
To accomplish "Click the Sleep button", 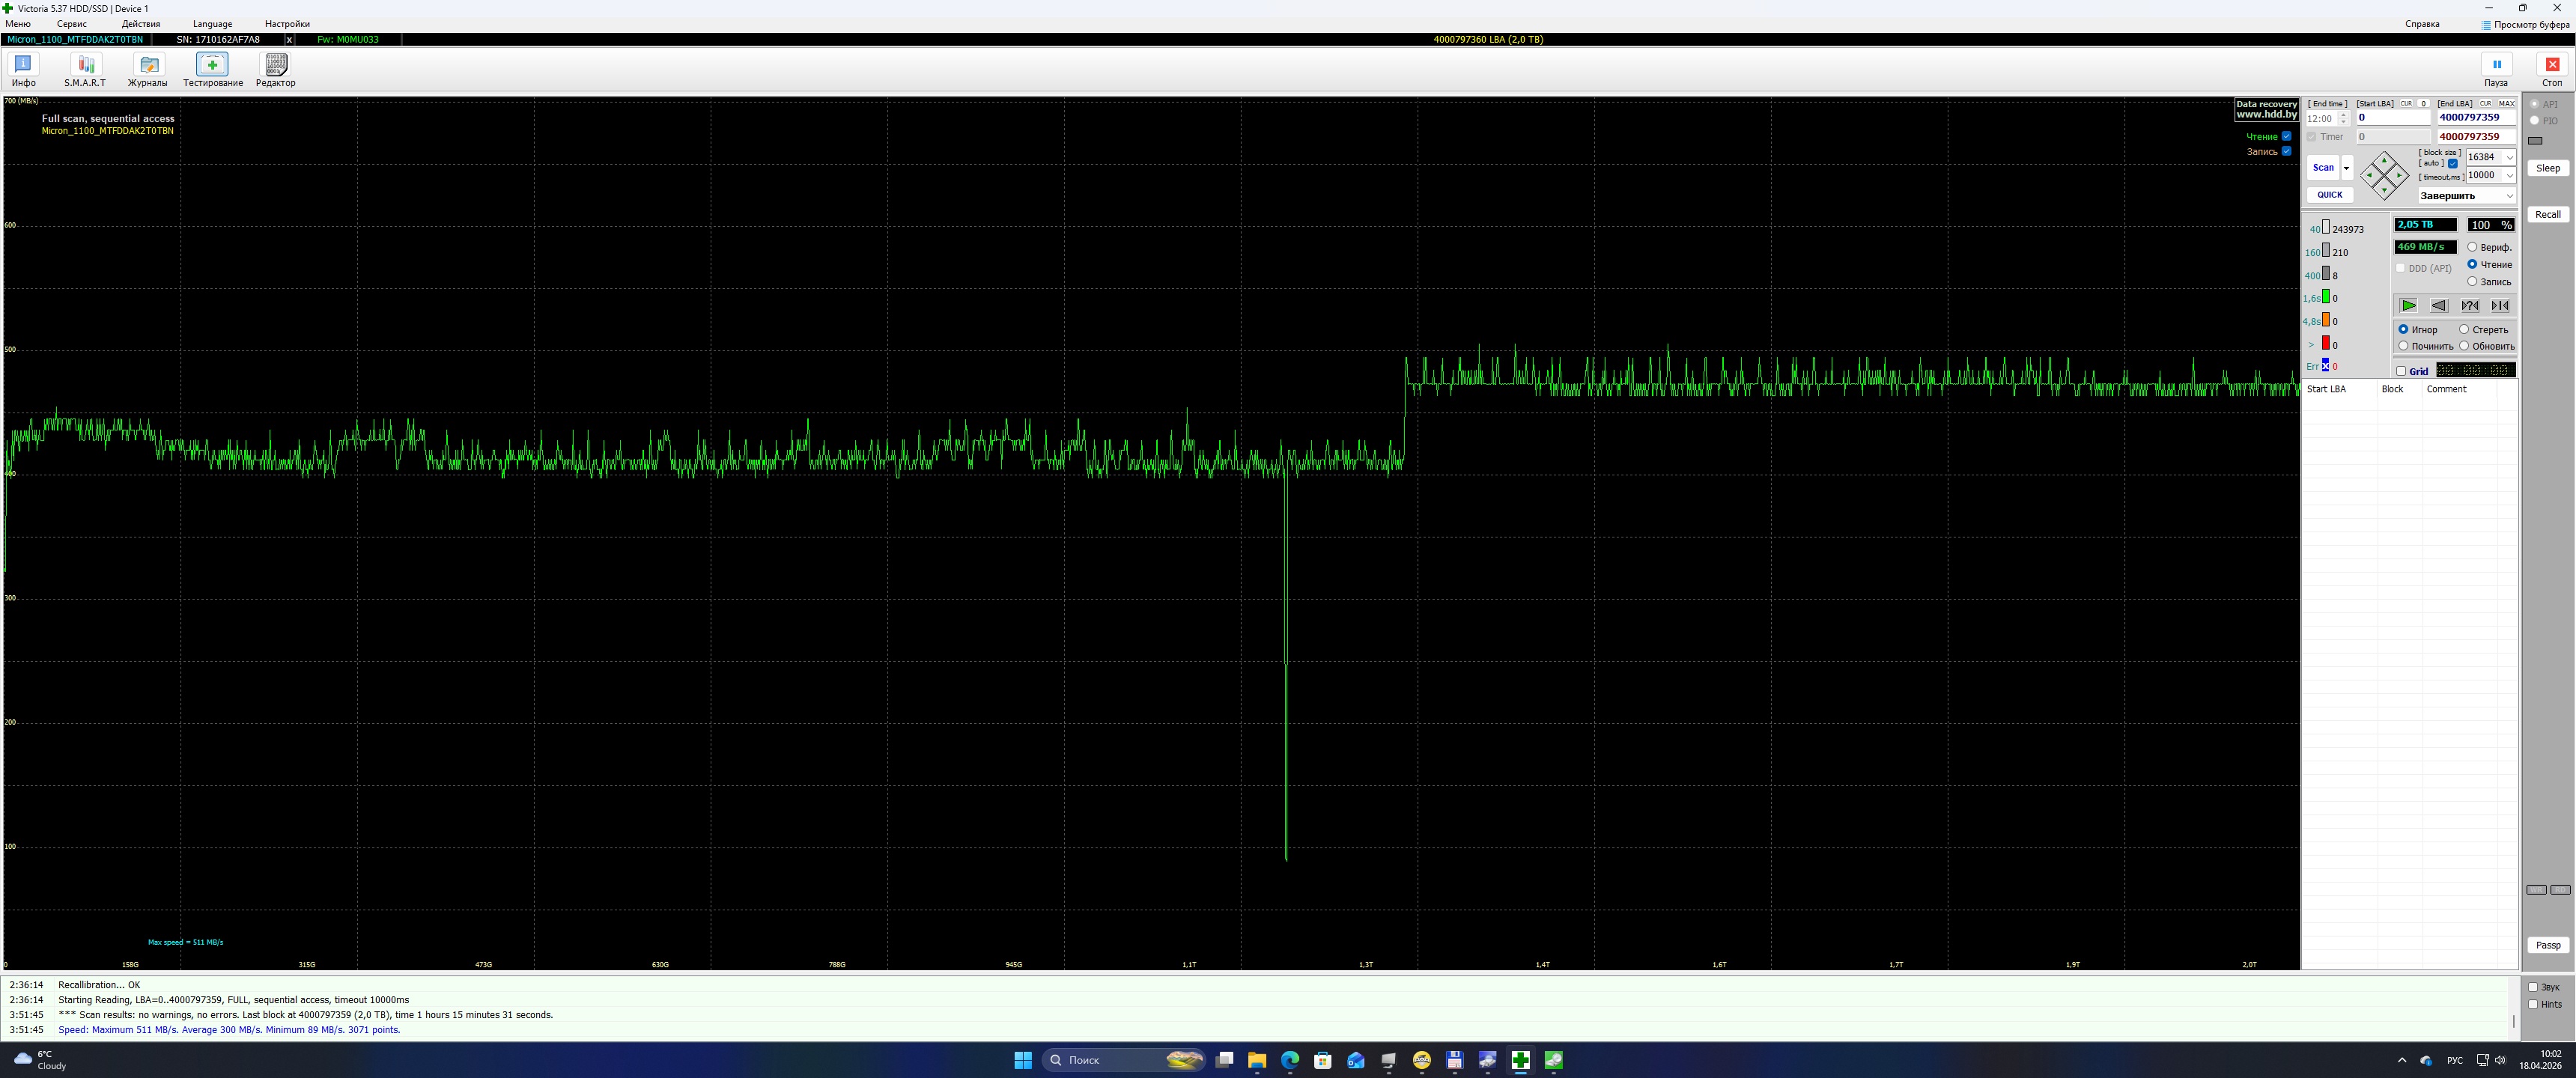I will pyautogui.click(x=2547, y=168).
